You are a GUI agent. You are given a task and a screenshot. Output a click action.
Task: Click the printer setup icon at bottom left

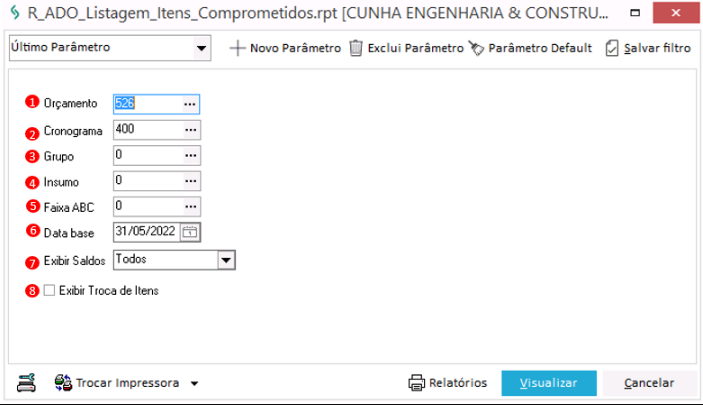point(26,383)
